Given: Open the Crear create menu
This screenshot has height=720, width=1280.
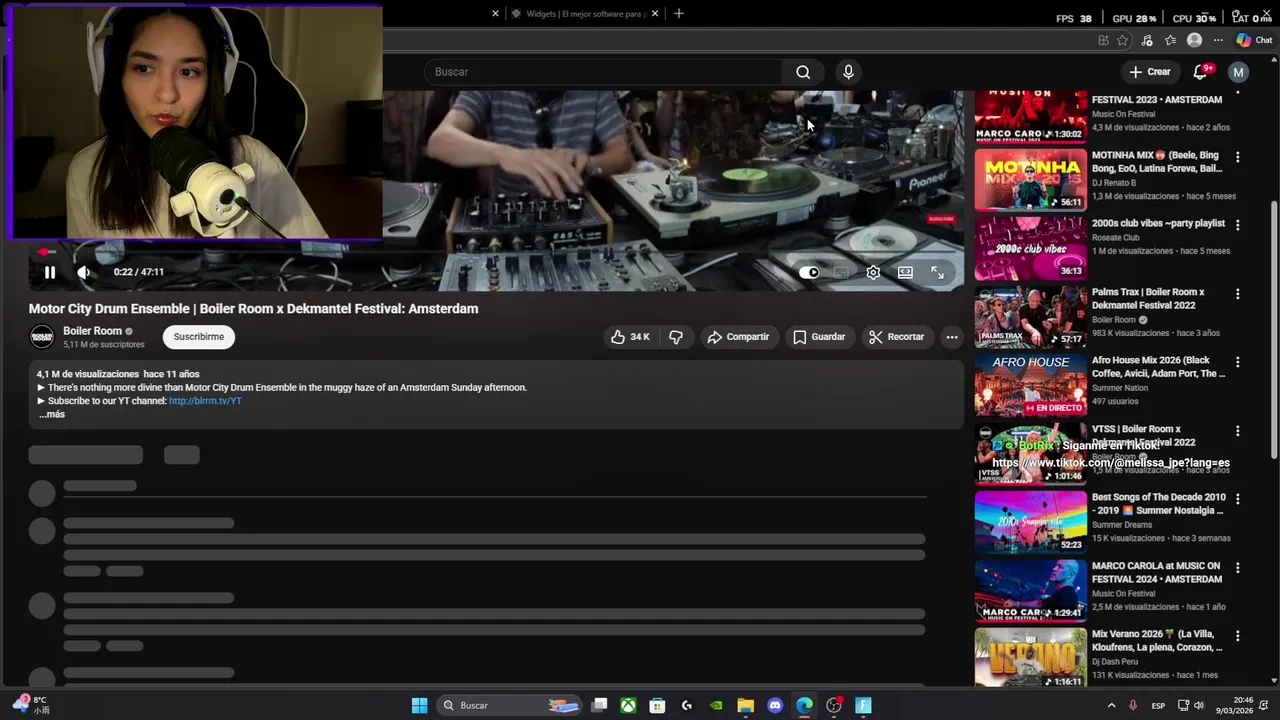Looking at the screenshot, I should click(1149, 72).
